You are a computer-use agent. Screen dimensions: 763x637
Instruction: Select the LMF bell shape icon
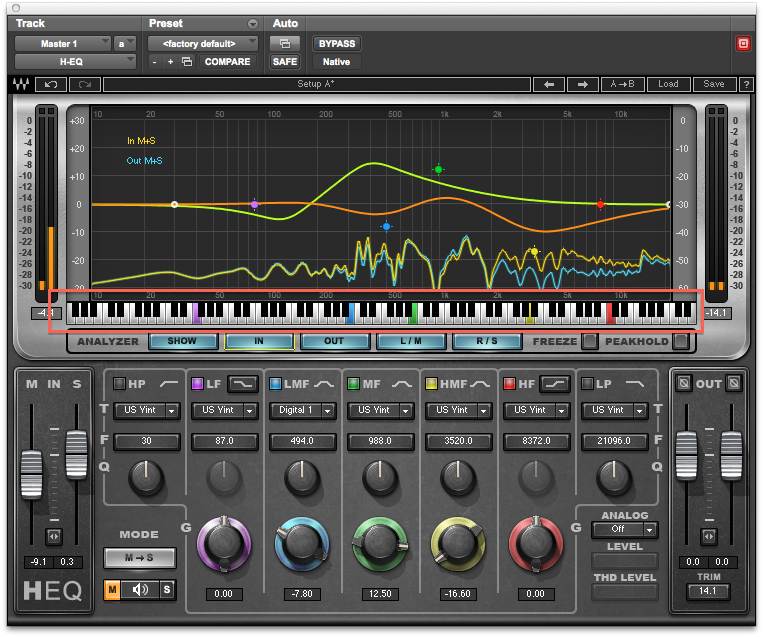point(324,384)
